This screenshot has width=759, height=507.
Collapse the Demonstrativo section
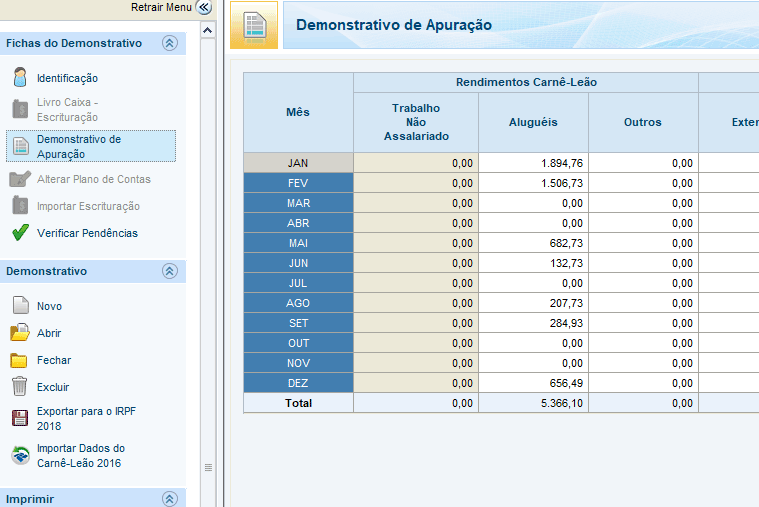[x=169, y=271]
